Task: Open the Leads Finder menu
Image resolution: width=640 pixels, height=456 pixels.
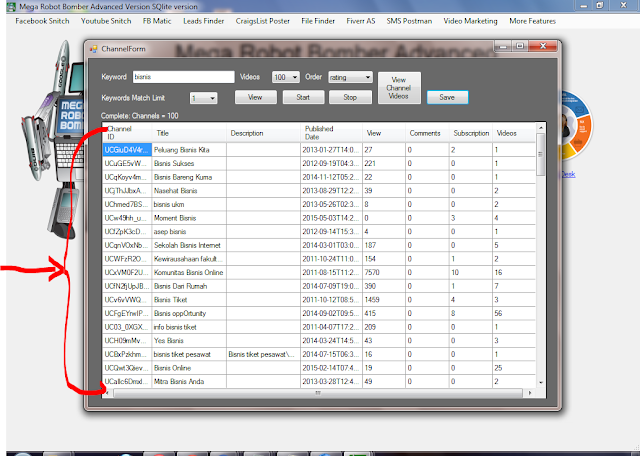Action: (x=204, y=21)
